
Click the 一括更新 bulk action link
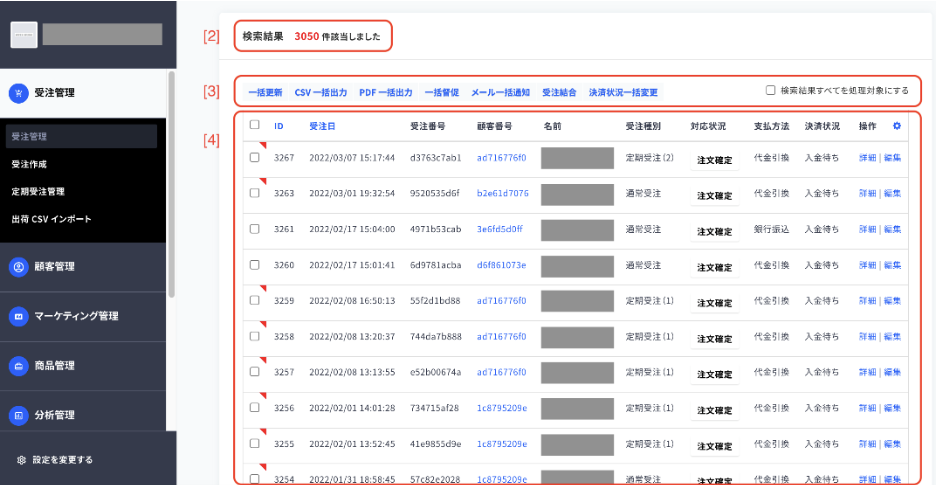click(265, 93)
